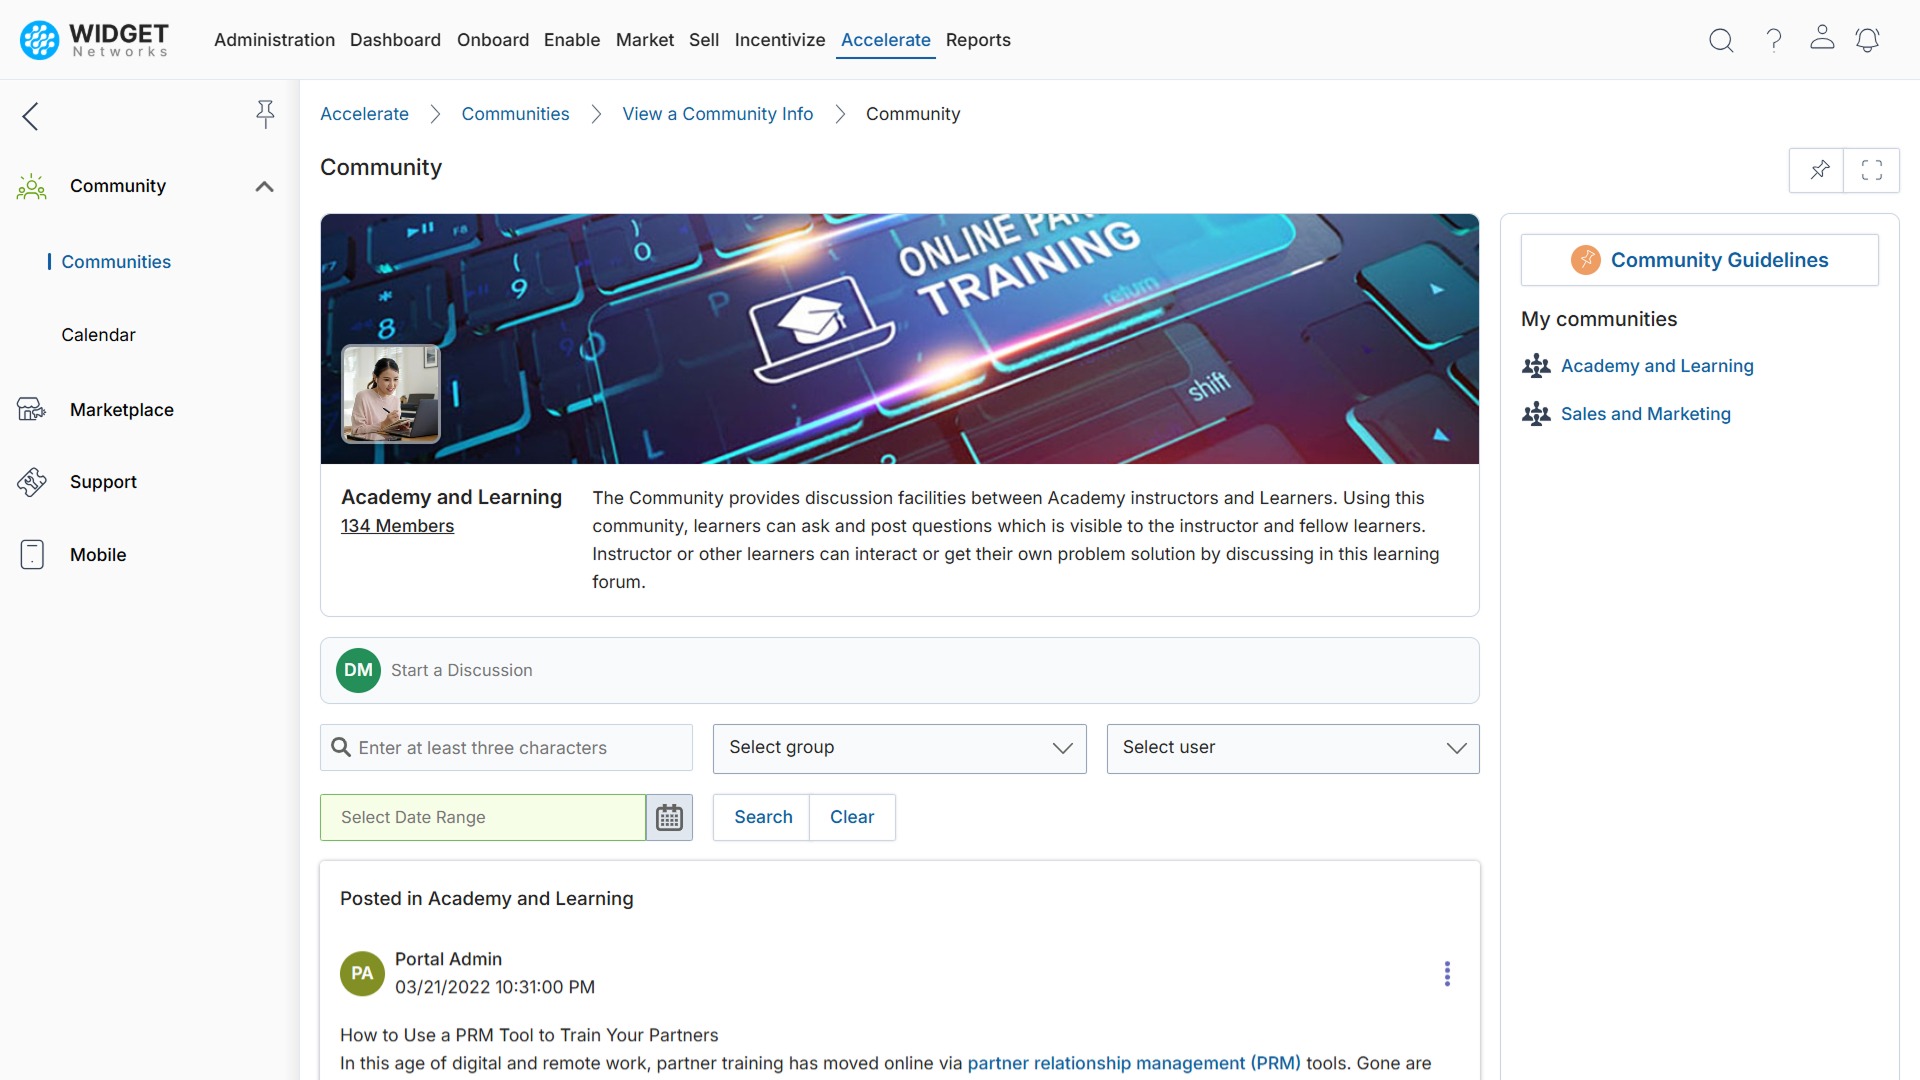Open the notifications bell icon
Screen dimensions: 1920x1080
coord(1868,40)
